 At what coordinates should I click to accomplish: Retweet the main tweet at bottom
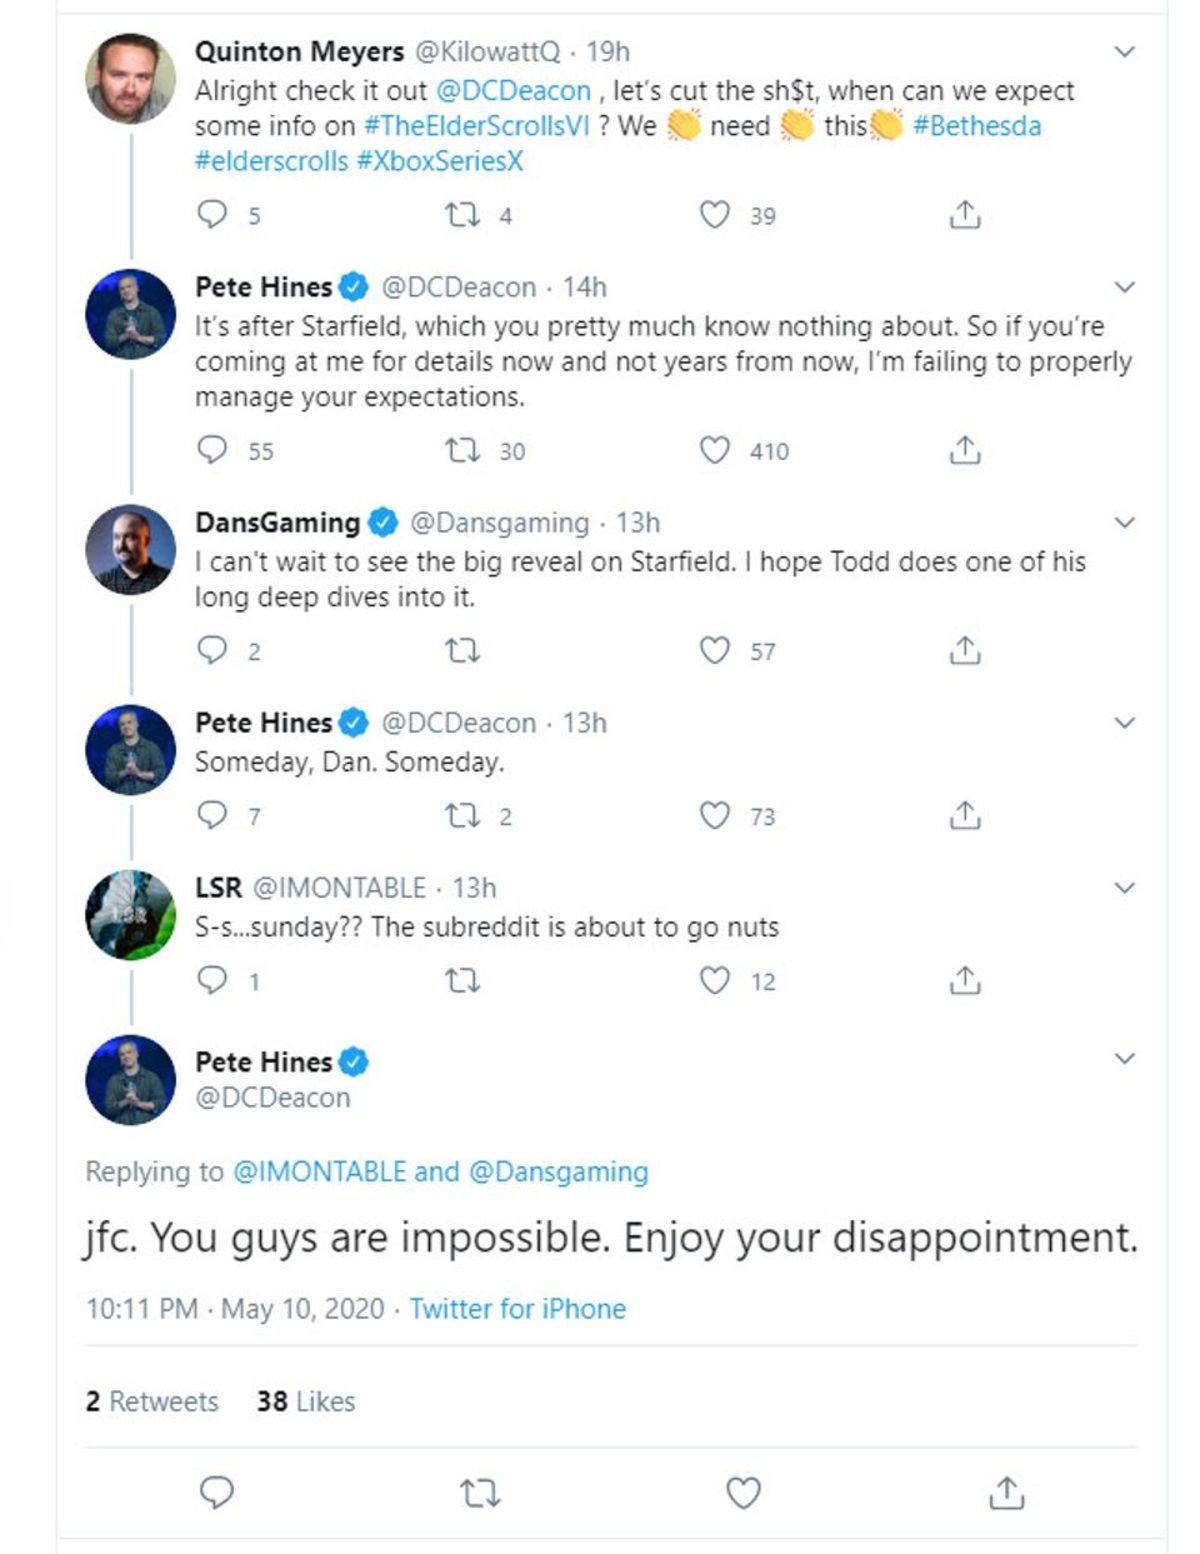click(480, 1493)
